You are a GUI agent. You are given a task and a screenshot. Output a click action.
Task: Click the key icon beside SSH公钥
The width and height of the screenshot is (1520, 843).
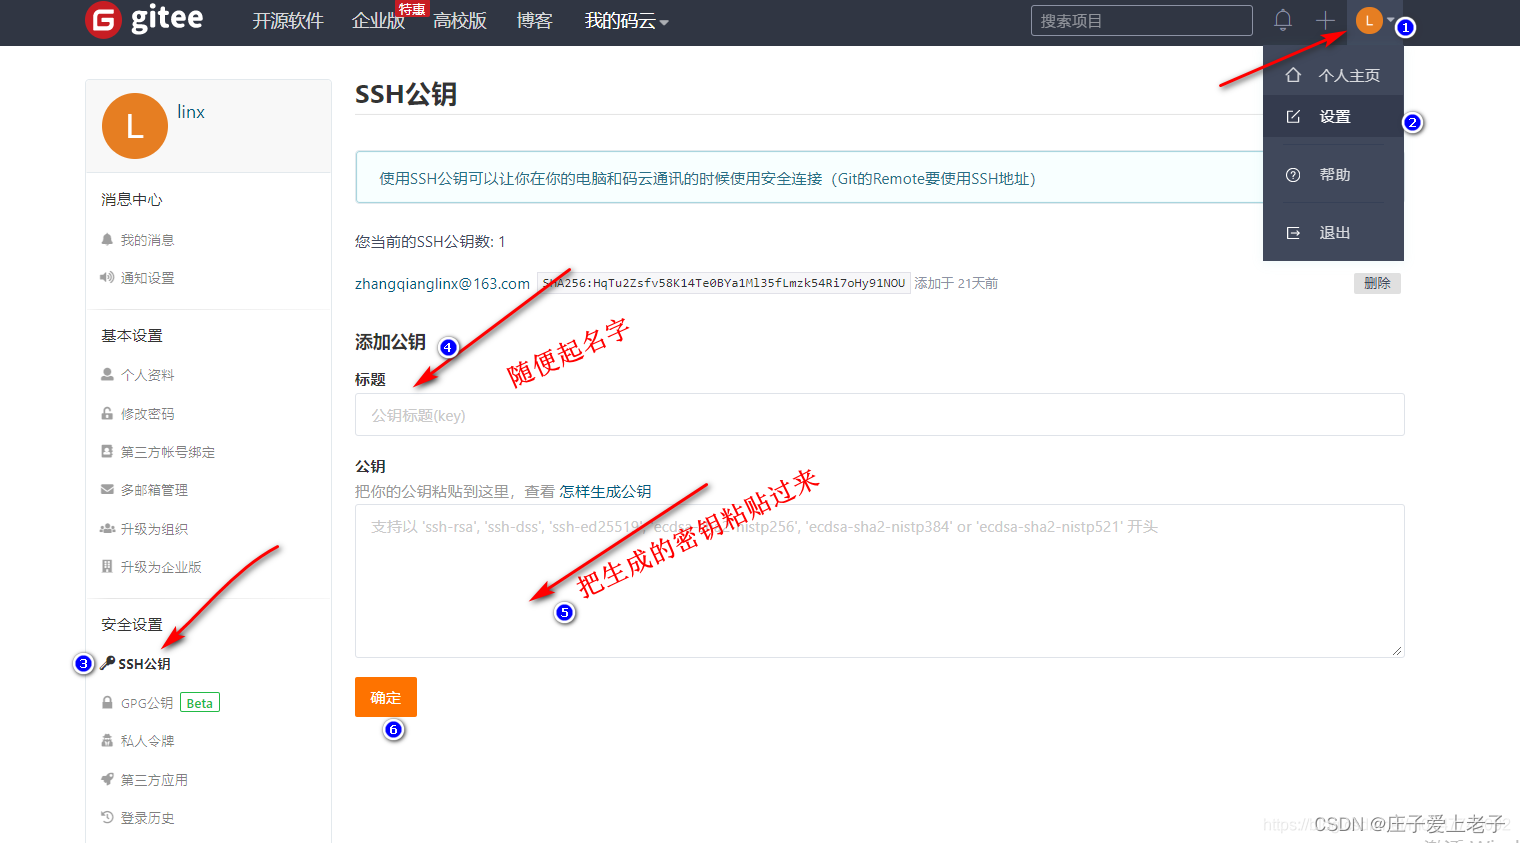point(107,662)
